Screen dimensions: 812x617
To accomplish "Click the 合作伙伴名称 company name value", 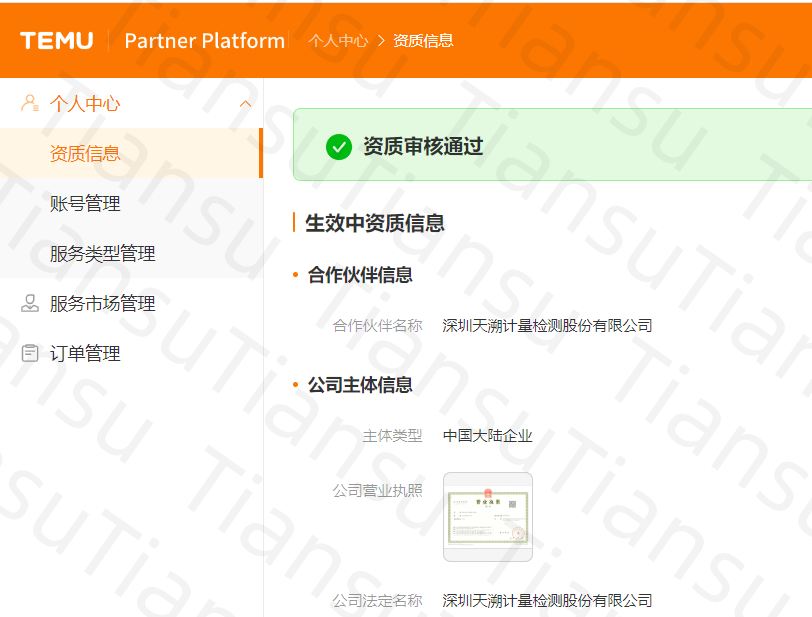I will [547, 325].
